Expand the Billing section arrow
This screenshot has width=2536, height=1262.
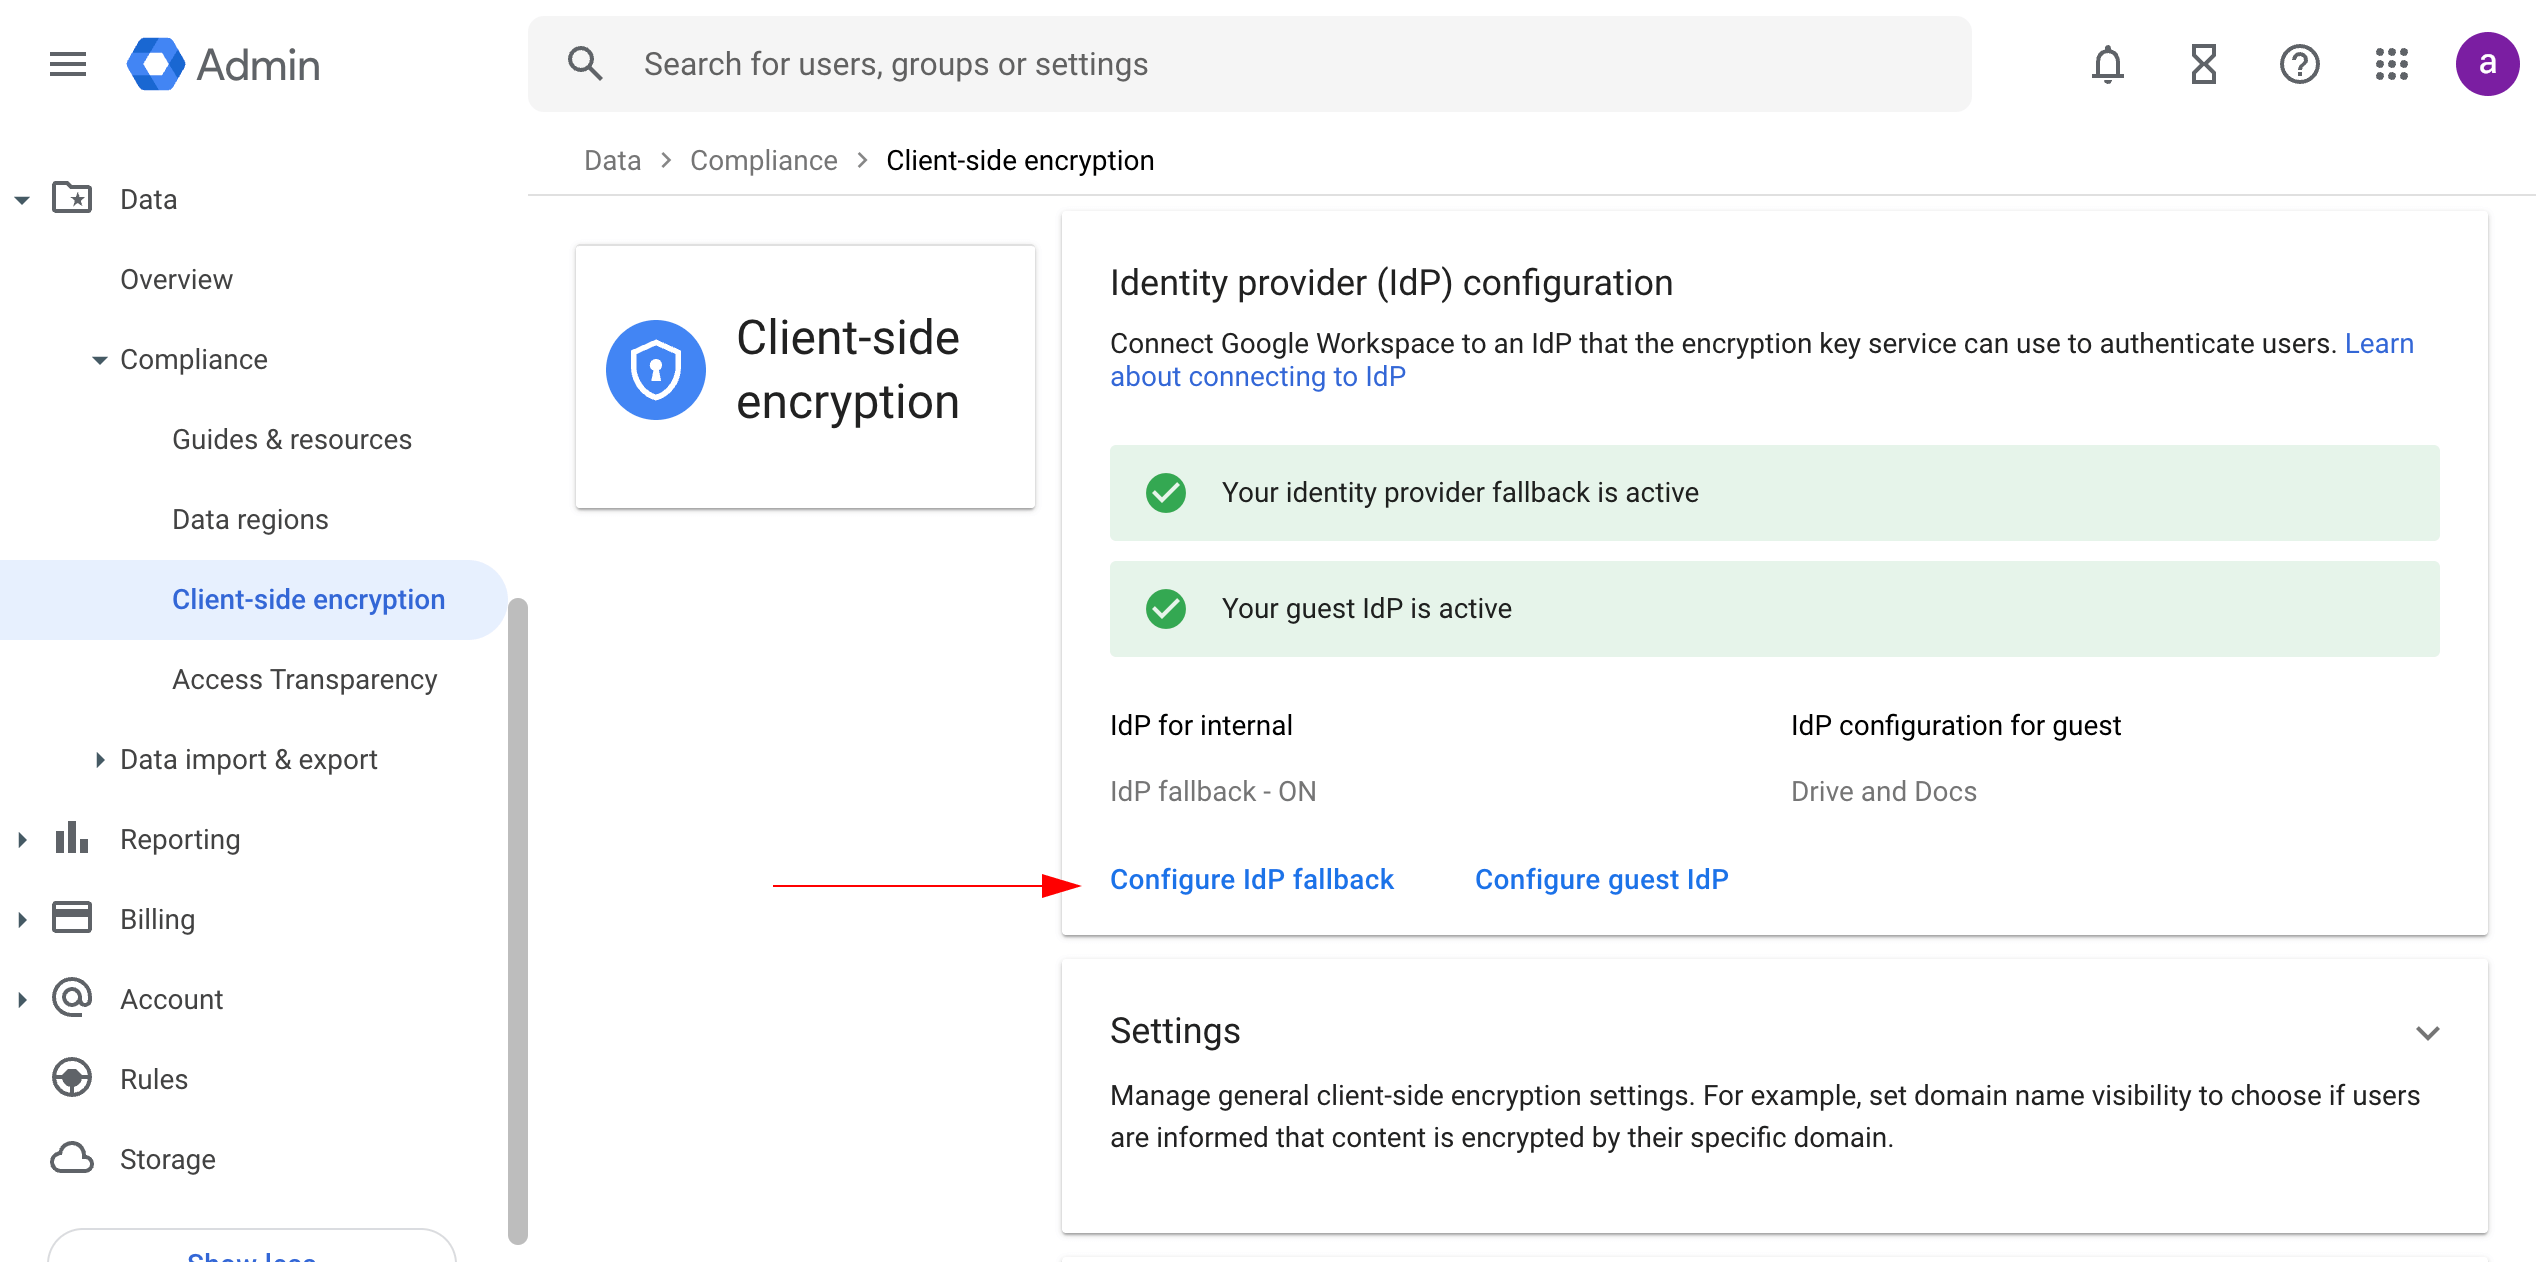(22, 920)
